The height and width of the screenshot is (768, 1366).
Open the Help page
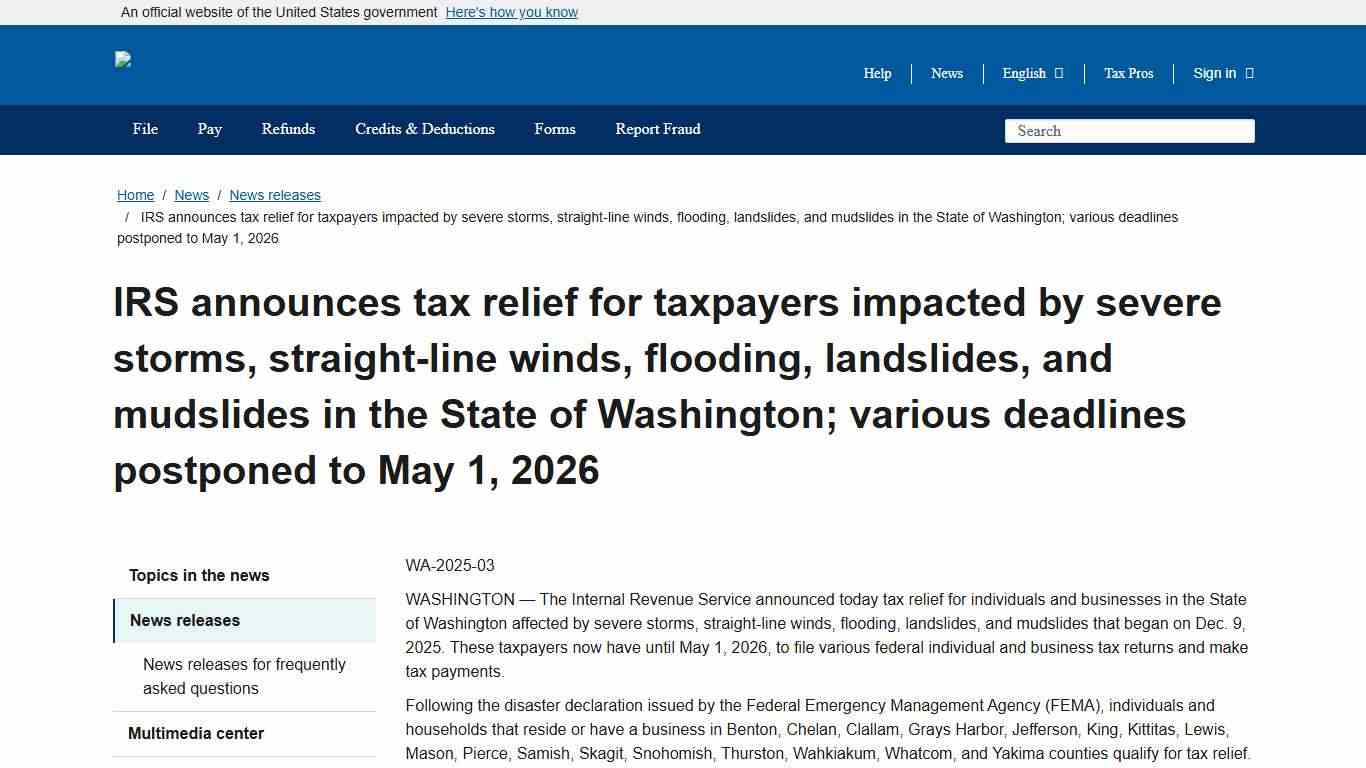876,73
